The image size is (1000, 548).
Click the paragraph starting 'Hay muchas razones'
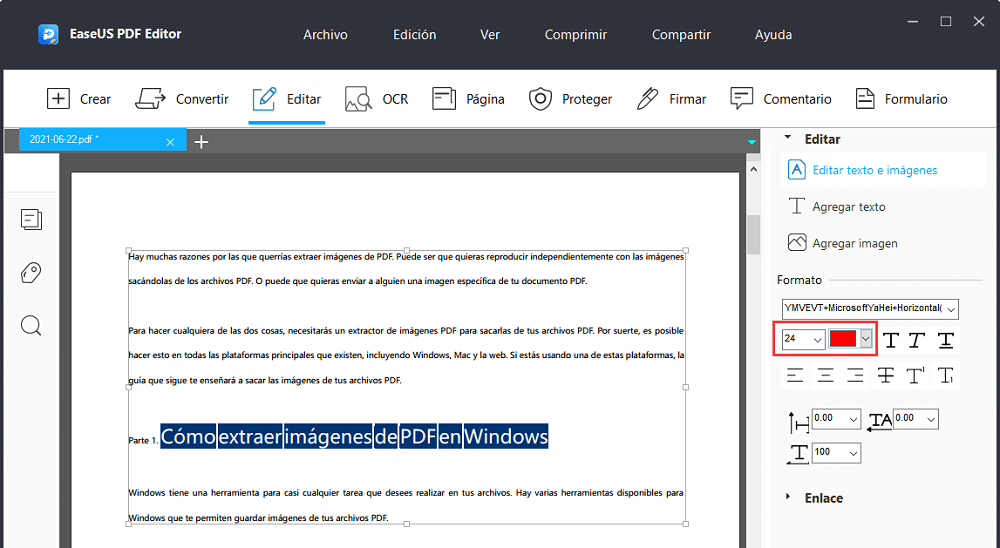pyautogui.click(x=406, y=269)
